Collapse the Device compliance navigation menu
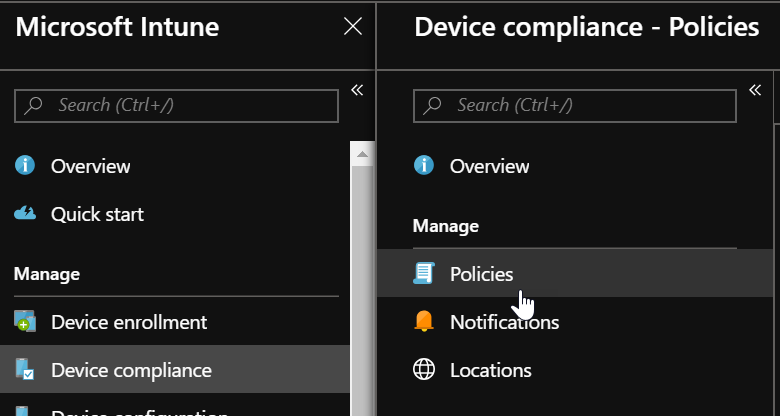The width and height of the screenshot is (780, 416). tap(756, 91)
